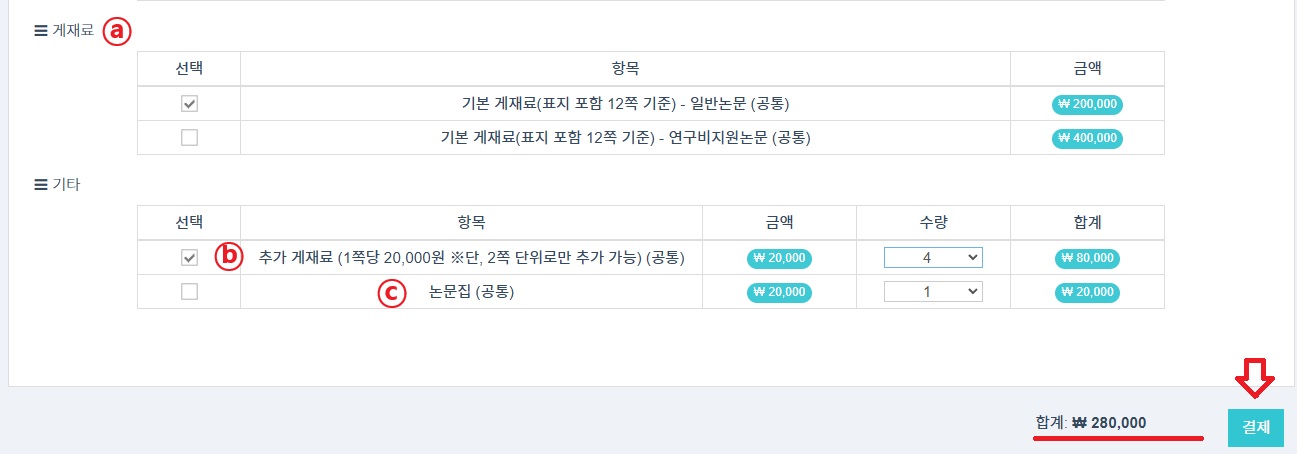Screen dimensions: 1297x454
Task: Click the red circled 'c' marker
Action: coord(391,292)
